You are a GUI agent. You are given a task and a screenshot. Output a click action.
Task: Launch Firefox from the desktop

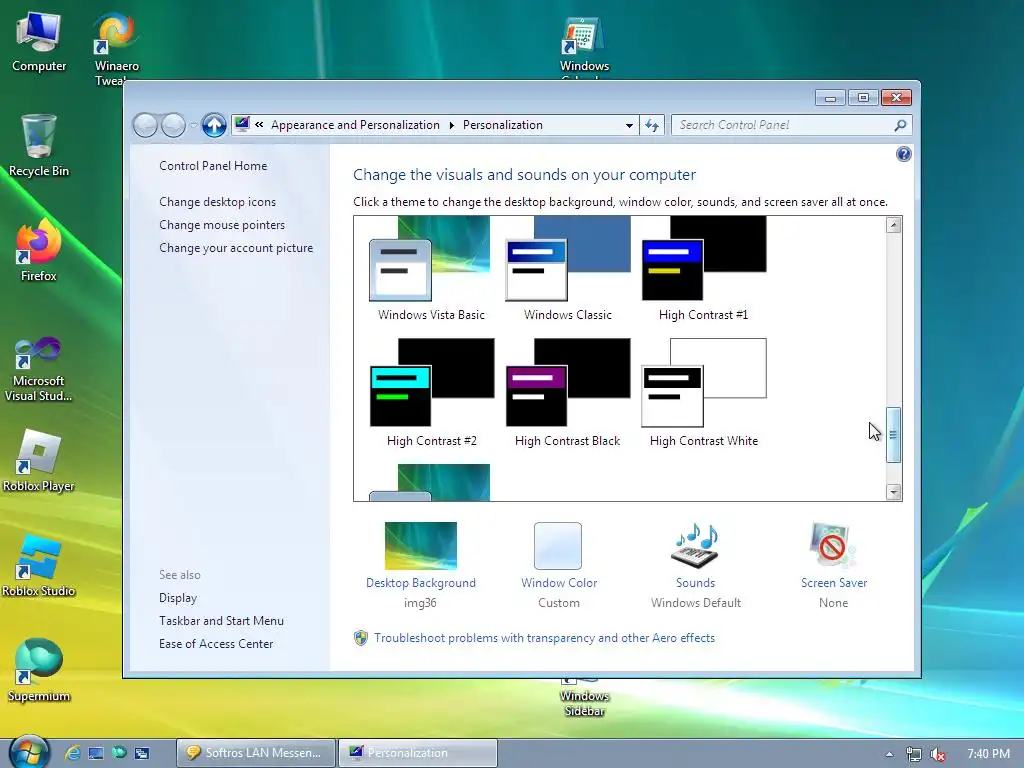click(x=39, y=251)
